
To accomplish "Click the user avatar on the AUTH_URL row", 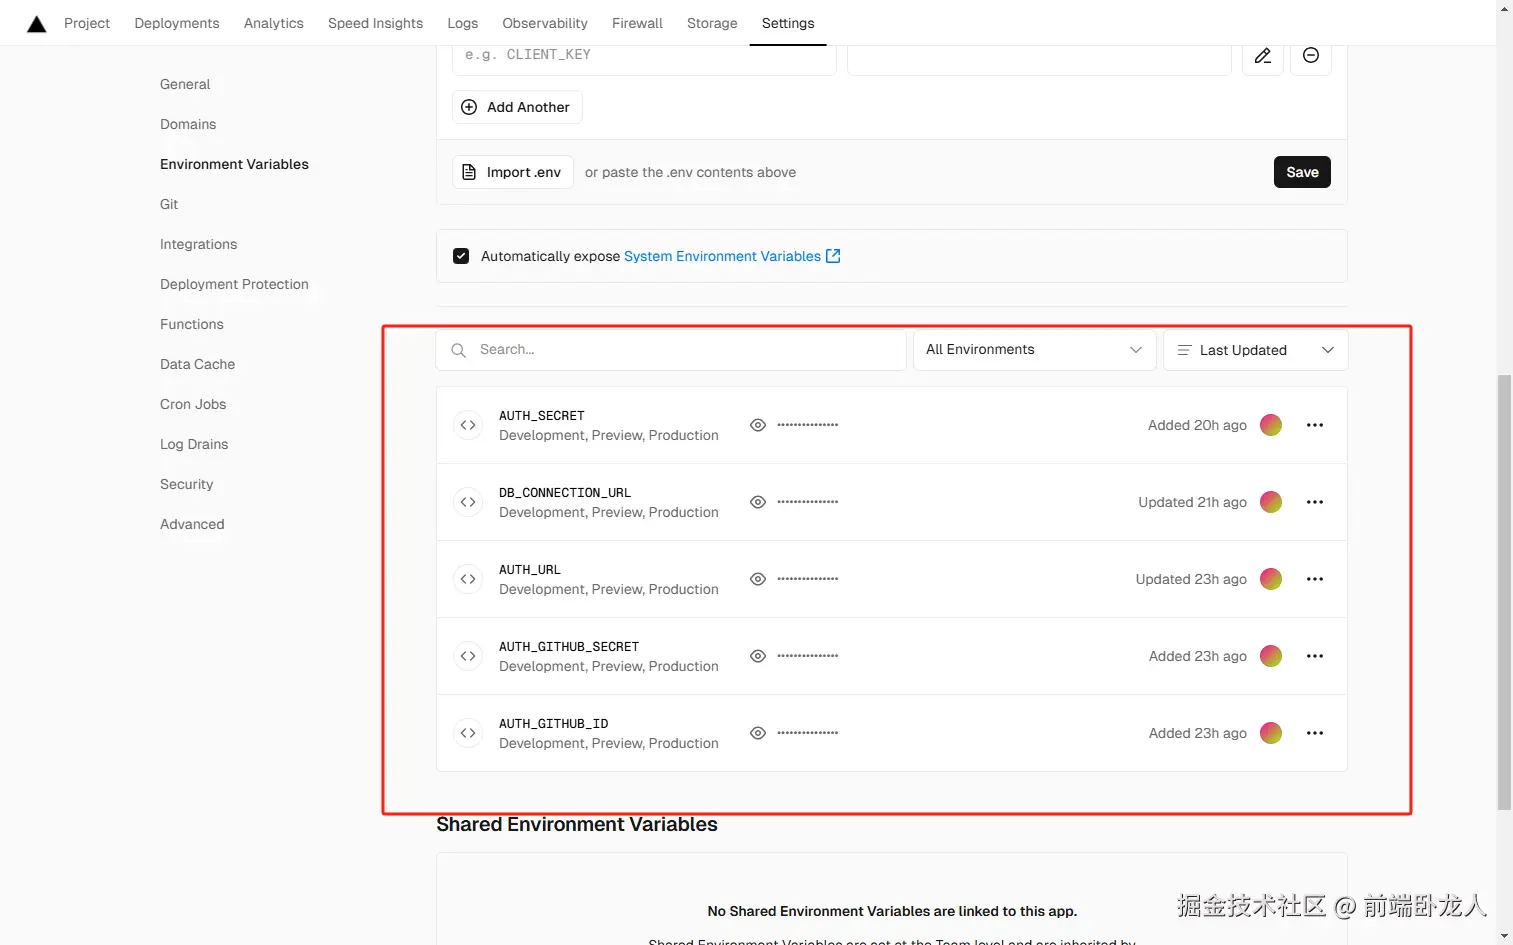I will [1271, 579].
